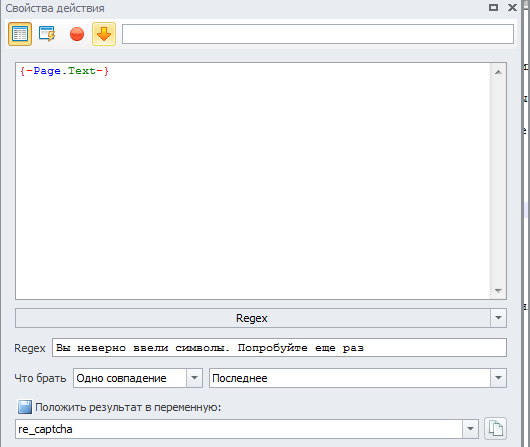Click the text area scroll up arrow
Viewport: 530px width, 447px height.
[498, 72]
